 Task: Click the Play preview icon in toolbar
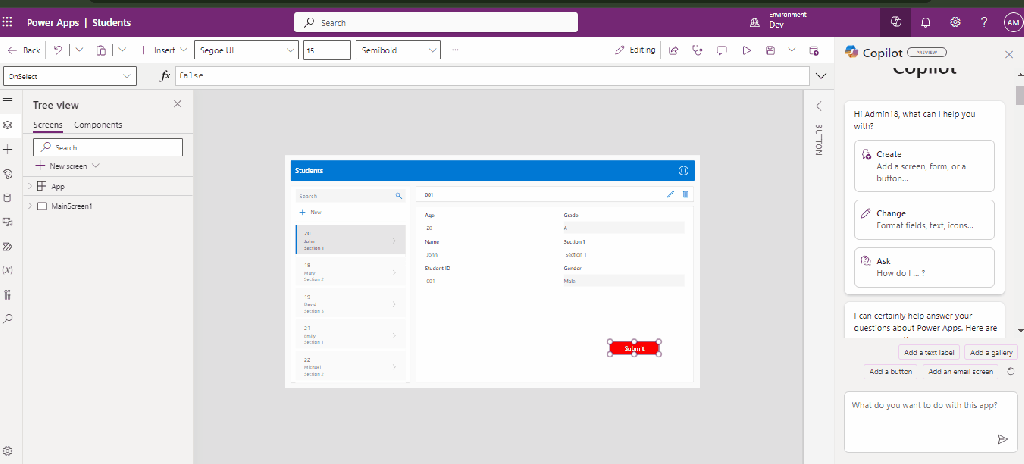[x=746, y=50]
